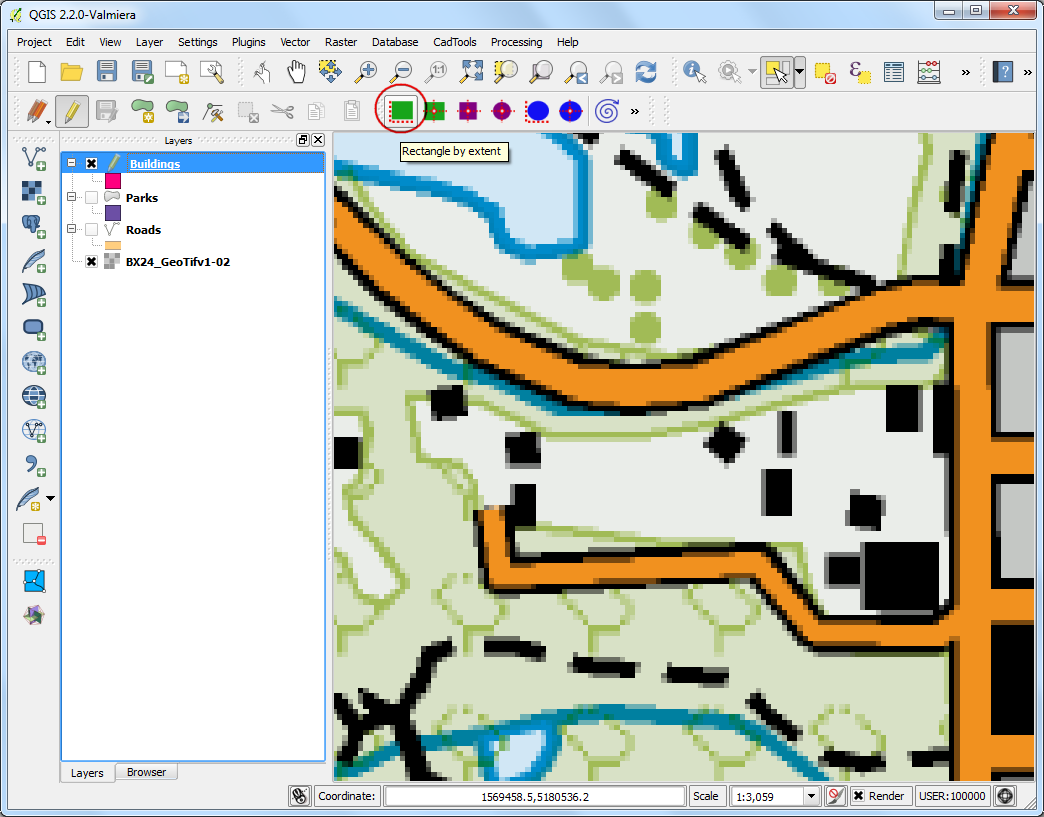The width and height of the screenshot is (1044, 817).
Task: Select the Zoom Out tool
Action: (x=400, y=71)
